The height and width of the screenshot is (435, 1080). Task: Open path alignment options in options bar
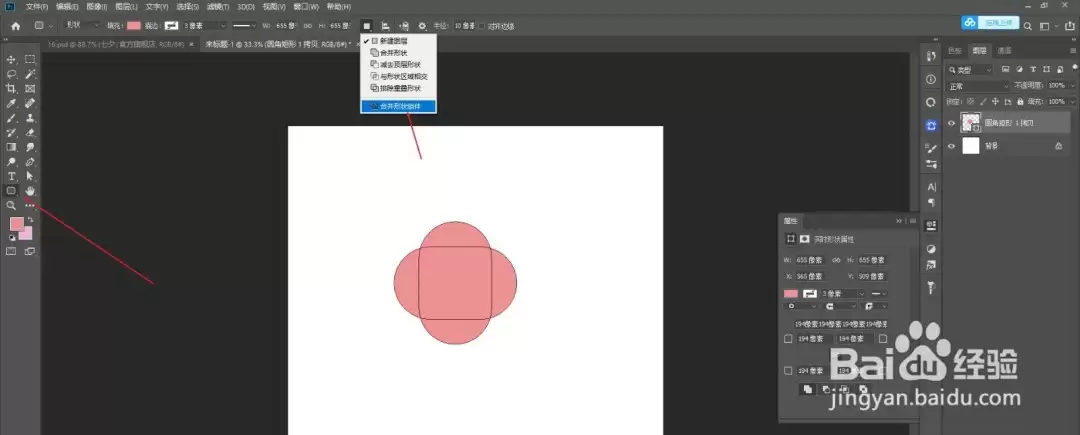(x=386, y=26)
